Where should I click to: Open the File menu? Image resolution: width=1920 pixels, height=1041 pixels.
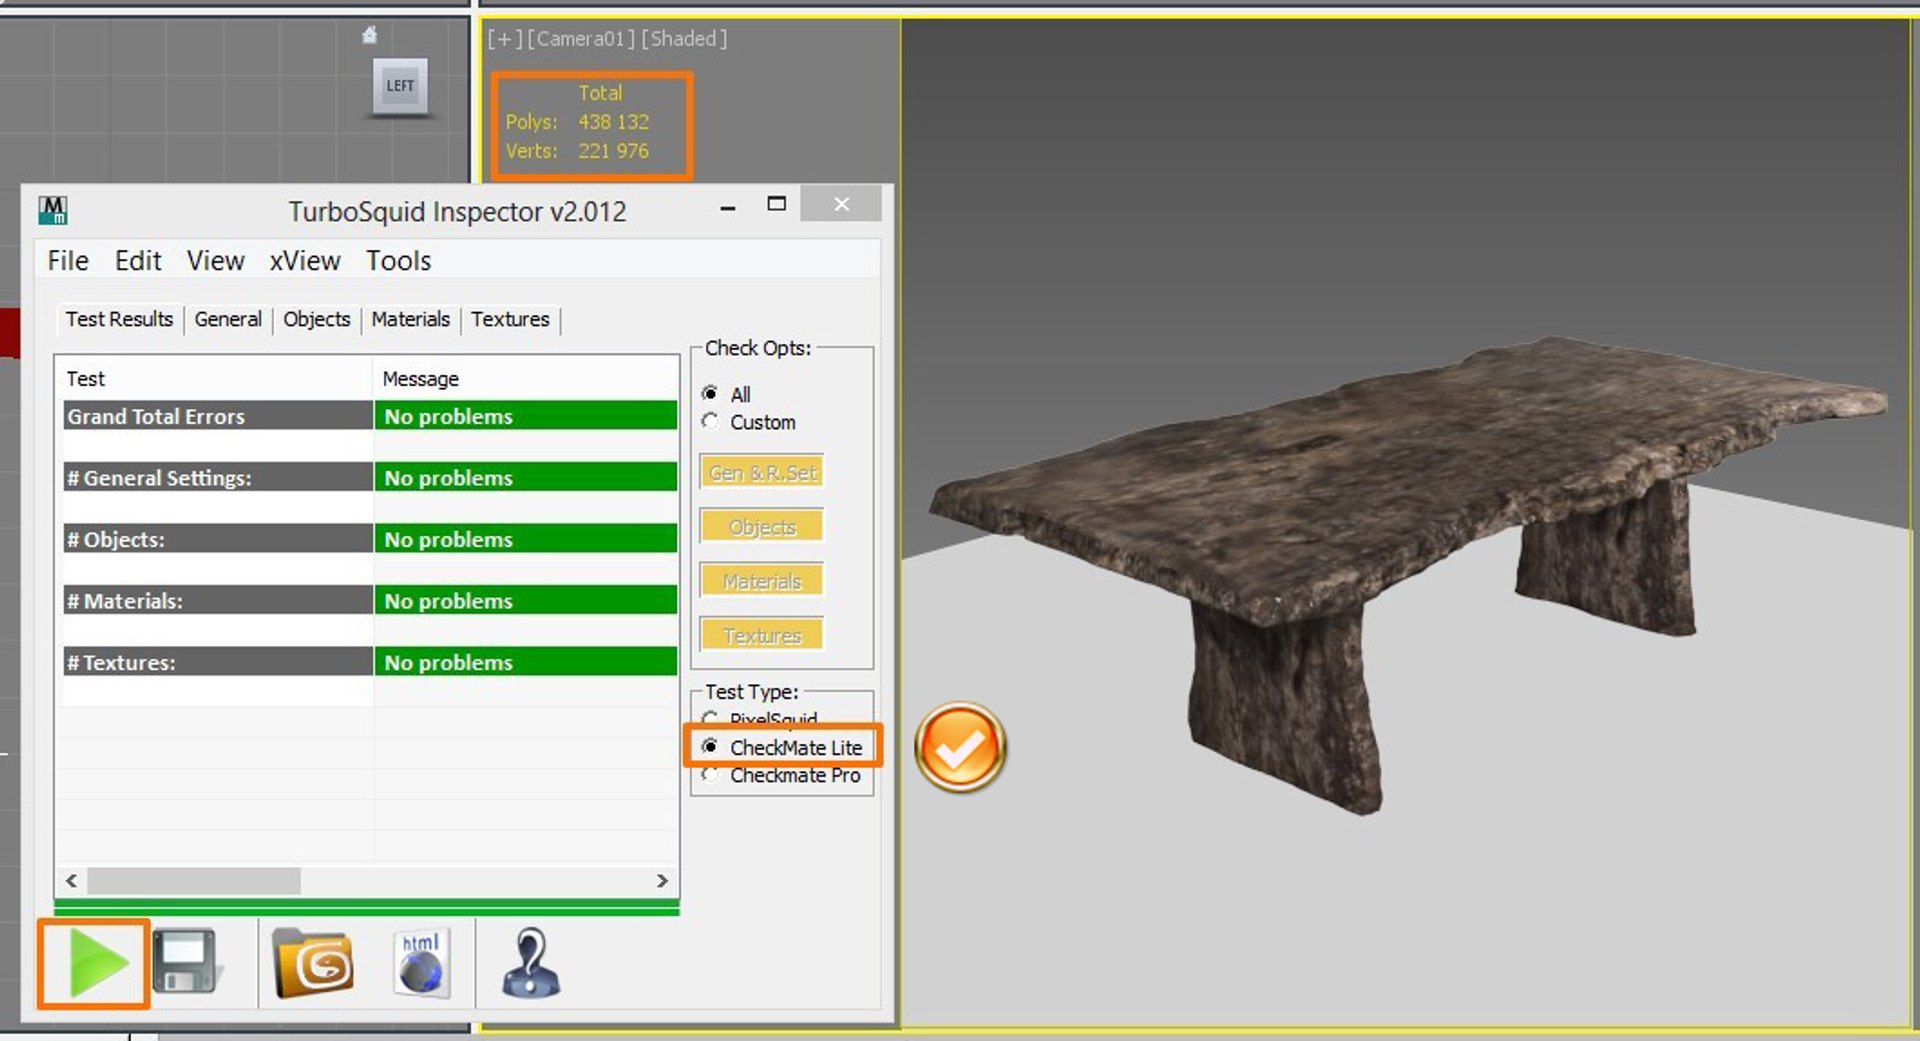click(68, 261)
